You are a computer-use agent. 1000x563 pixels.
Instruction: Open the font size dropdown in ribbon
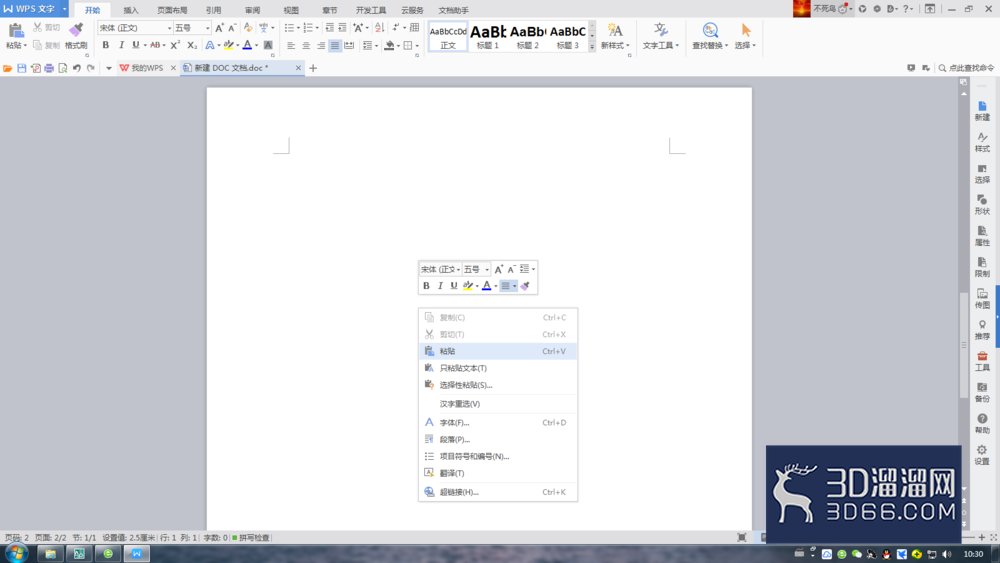pyautogui.click(x=208, y=28)
